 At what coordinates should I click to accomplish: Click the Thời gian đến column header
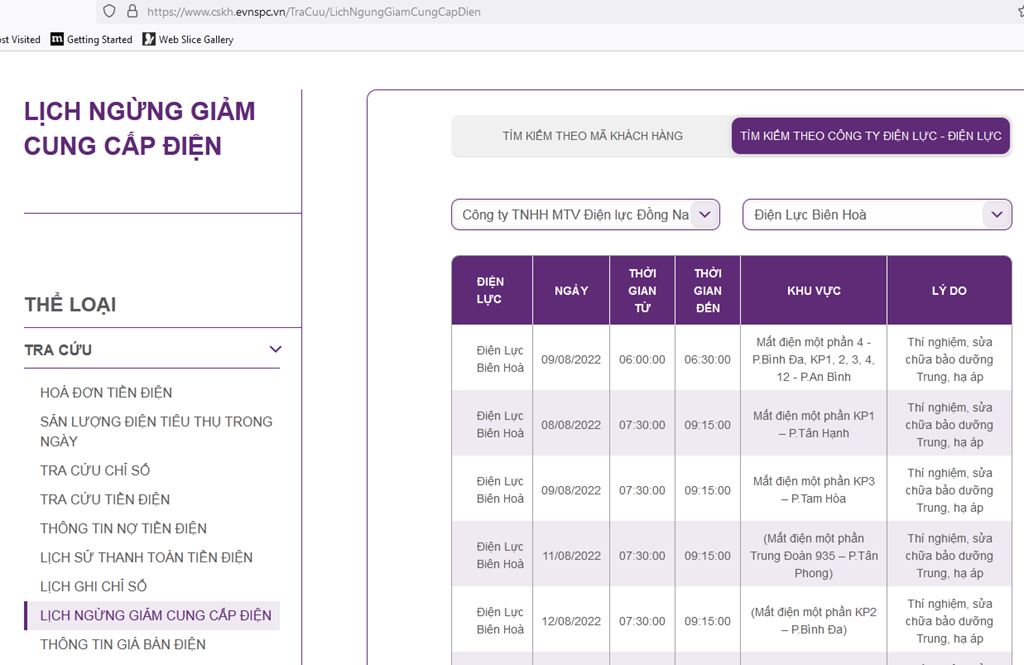coord(707,290)
